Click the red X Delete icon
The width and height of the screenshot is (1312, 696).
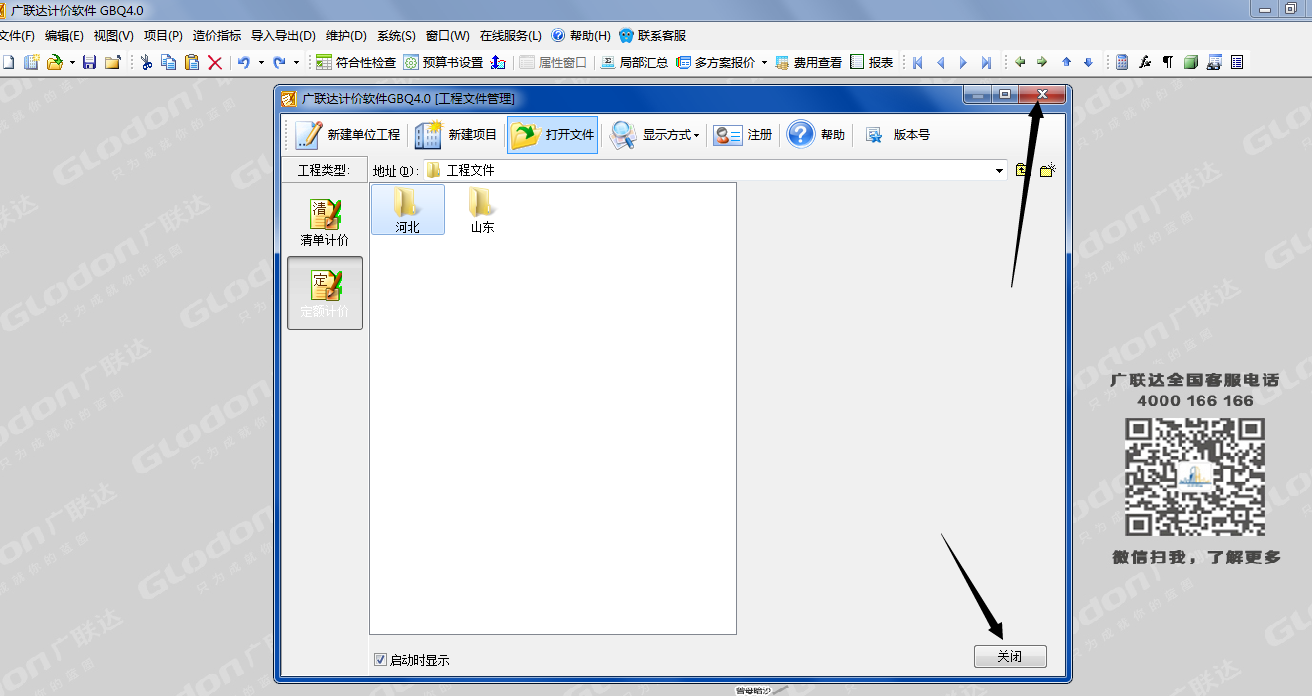pos(215,62)
